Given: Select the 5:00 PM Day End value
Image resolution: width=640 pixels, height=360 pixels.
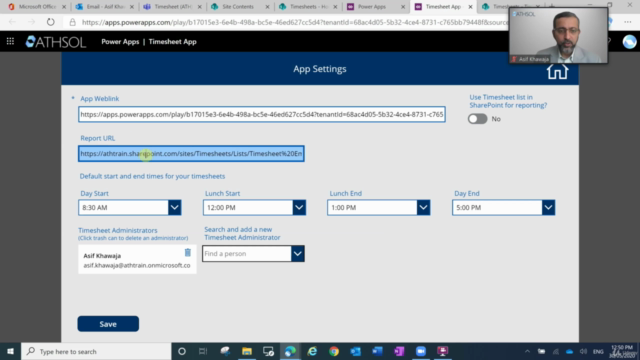Looking at the screenshot, I should pyautogui.click(x=497, y=207).
